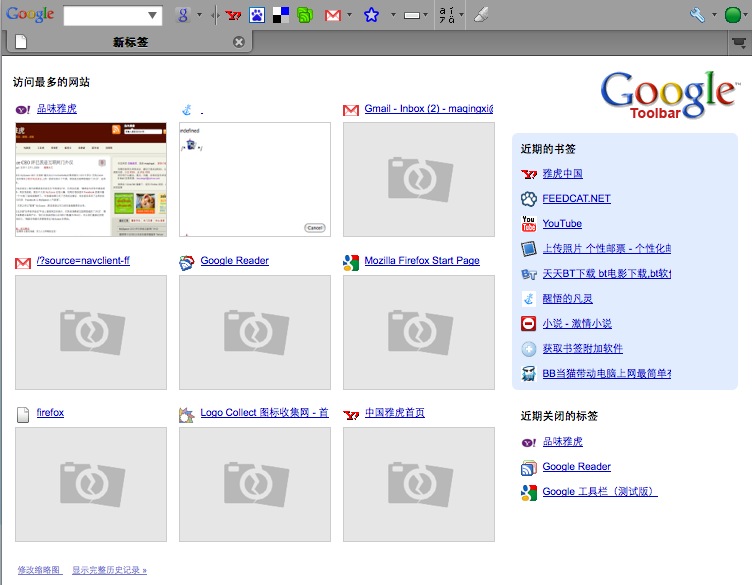Click the blue paw print toolbar icon

tap(257, 15)
